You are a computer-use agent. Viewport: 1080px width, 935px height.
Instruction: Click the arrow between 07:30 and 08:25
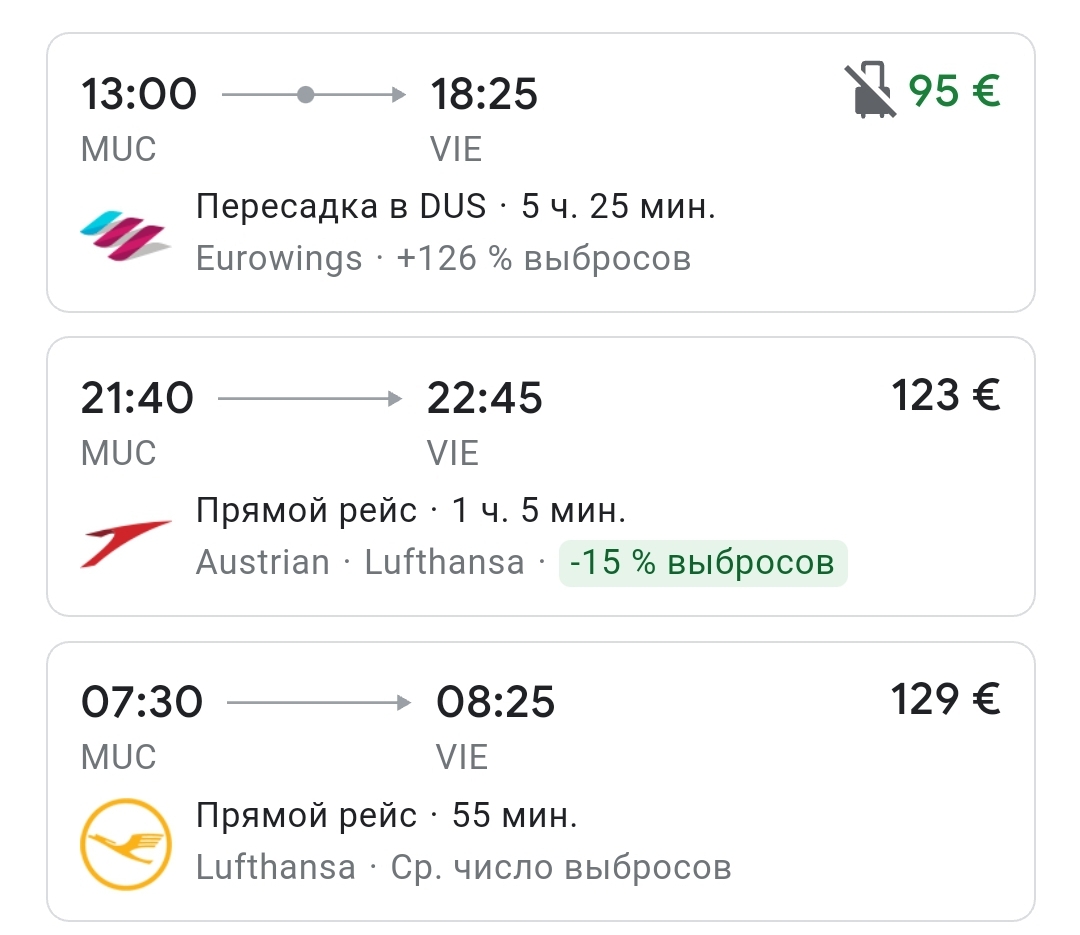(319, 703)
